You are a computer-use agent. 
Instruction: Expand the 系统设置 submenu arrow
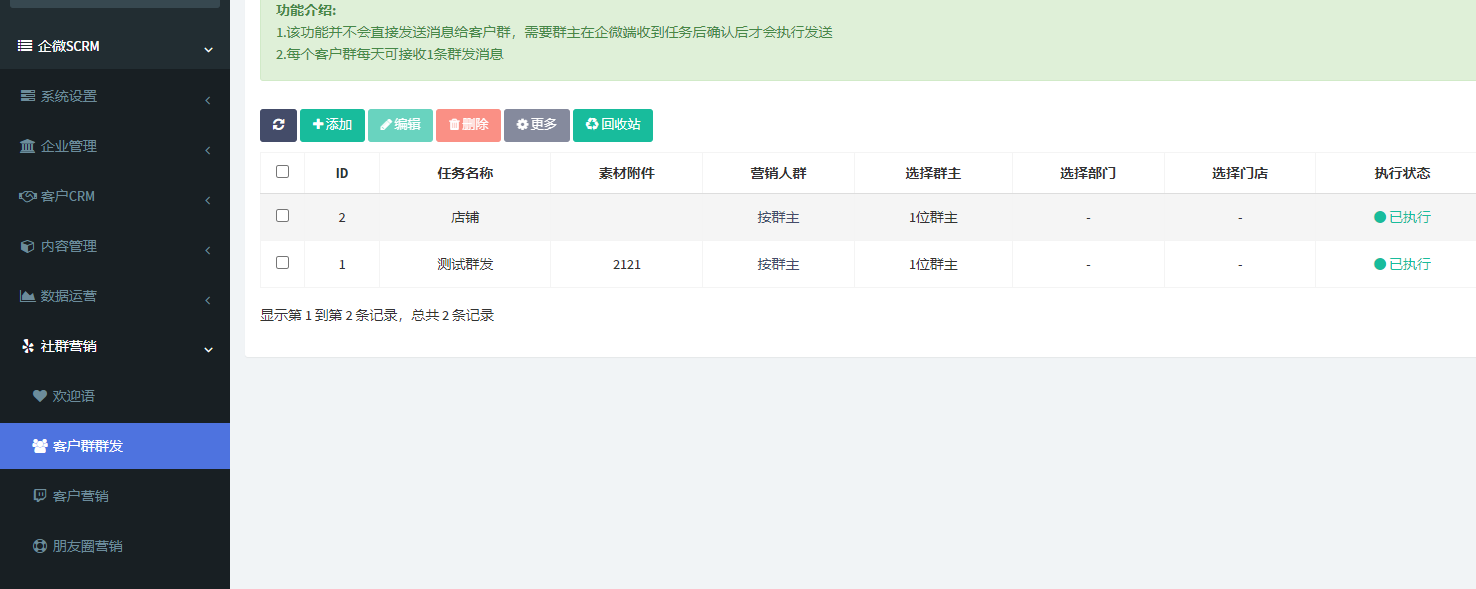[x=207, y=100]
